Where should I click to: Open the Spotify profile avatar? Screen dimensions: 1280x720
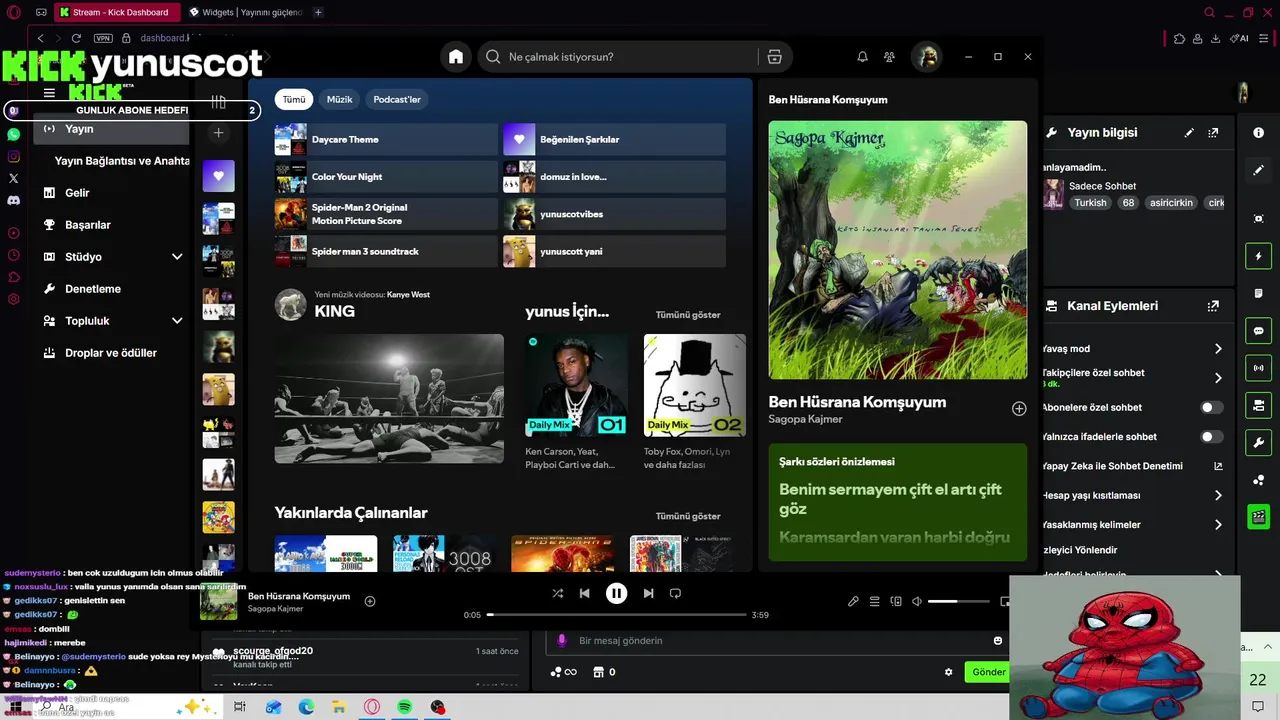(927, 57)
